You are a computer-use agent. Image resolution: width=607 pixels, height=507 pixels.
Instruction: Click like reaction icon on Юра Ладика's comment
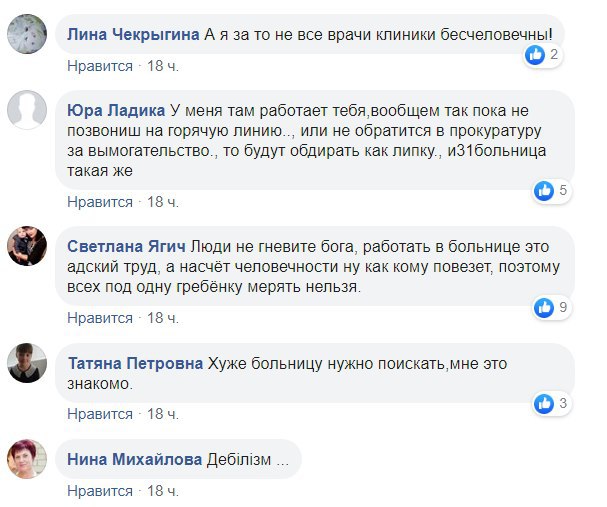pyautogui.click(x=544, y=190)
